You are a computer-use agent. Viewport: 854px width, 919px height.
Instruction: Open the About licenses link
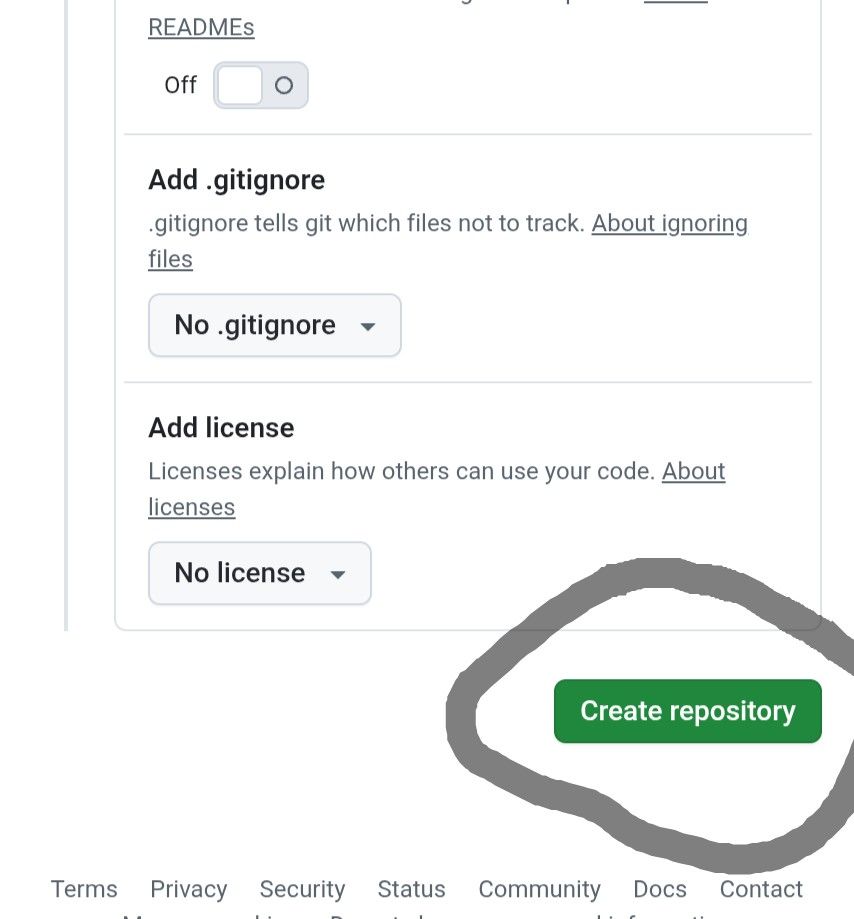pyautogui.click(x=693, y=471)
